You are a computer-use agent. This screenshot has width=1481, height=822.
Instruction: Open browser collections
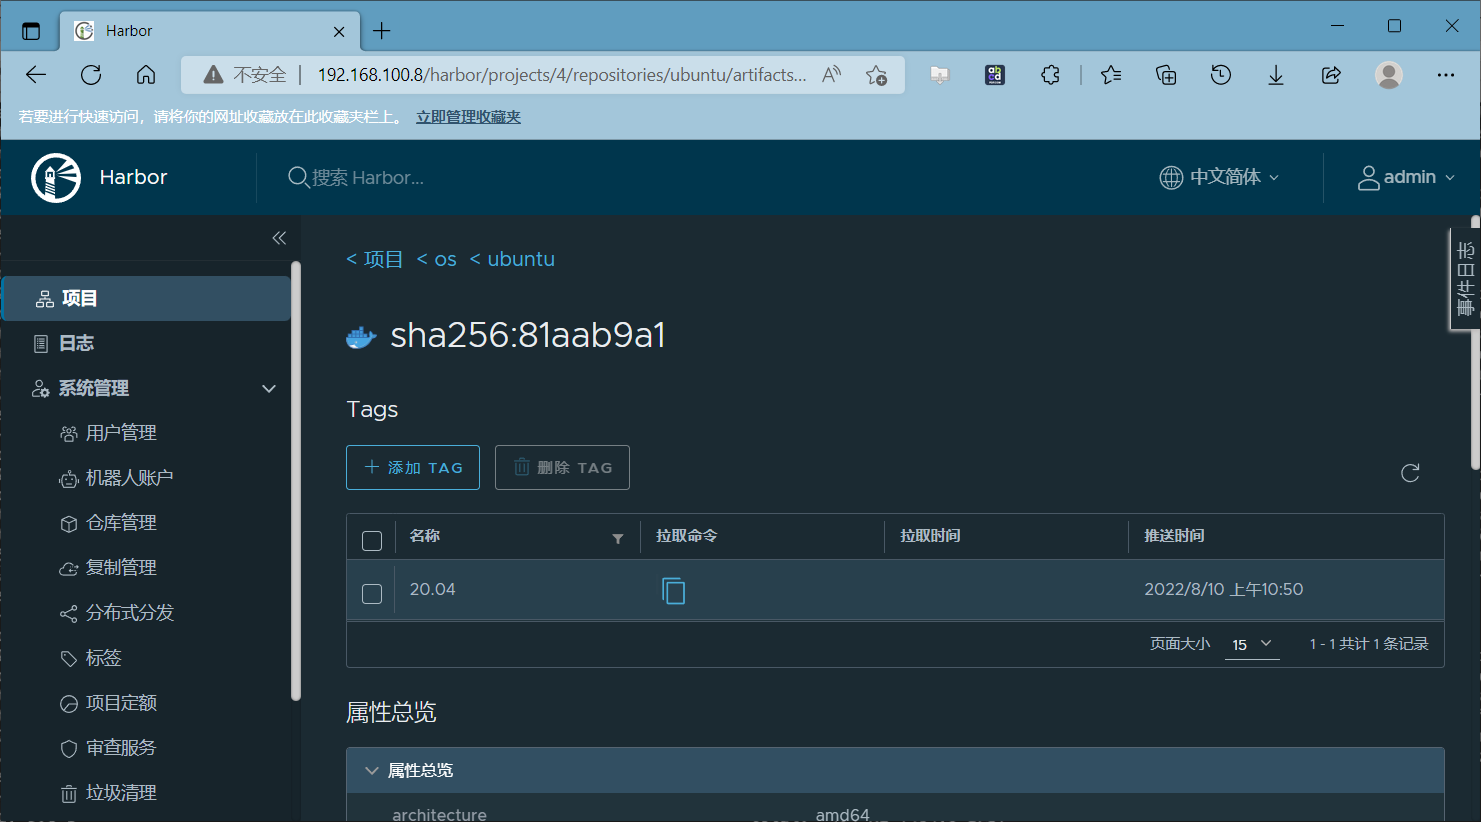point(1166,75)
